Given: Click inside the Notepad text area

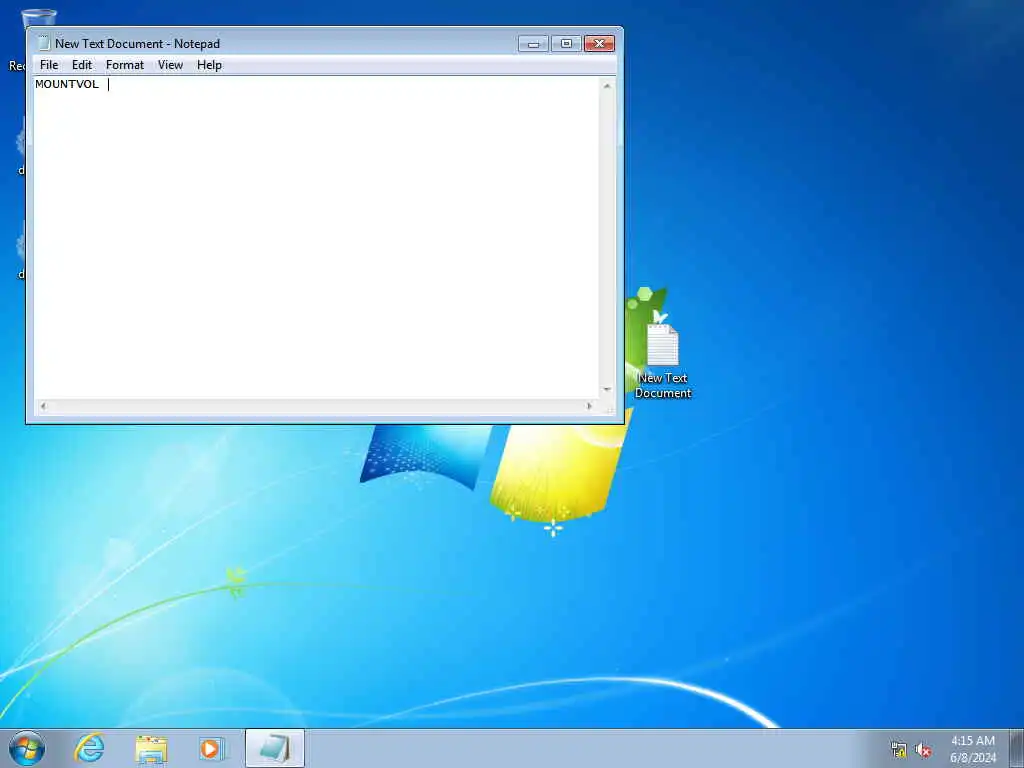Looking at the screenshot, I should [x=317, y=238].
